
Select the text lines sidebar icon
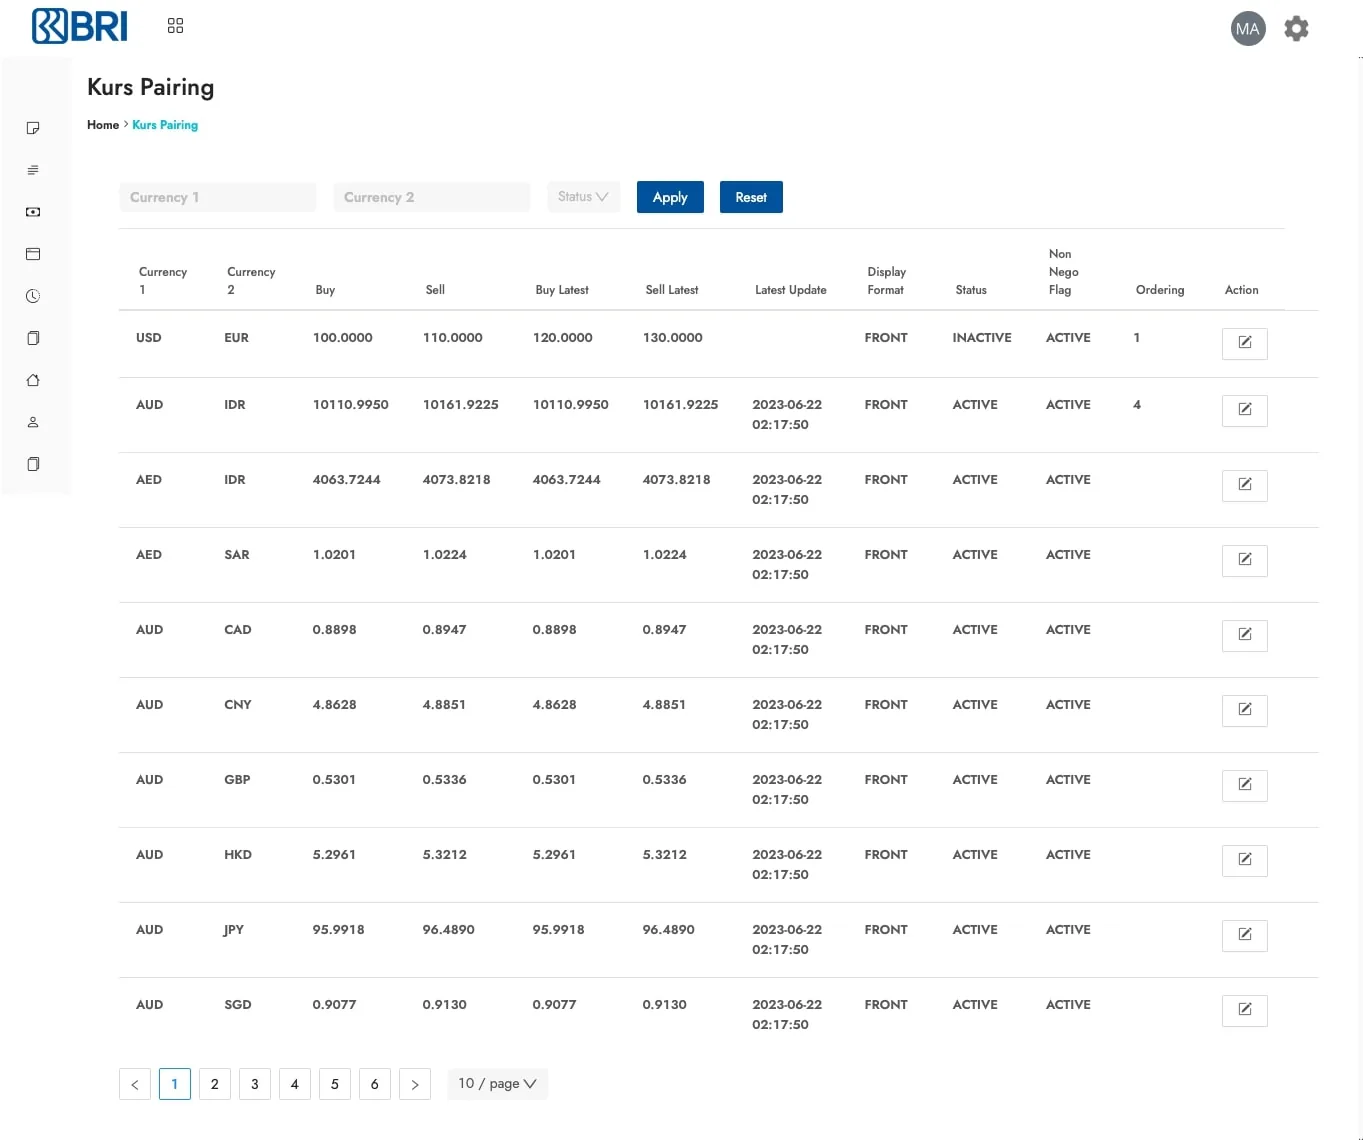[x=33, y=170]
